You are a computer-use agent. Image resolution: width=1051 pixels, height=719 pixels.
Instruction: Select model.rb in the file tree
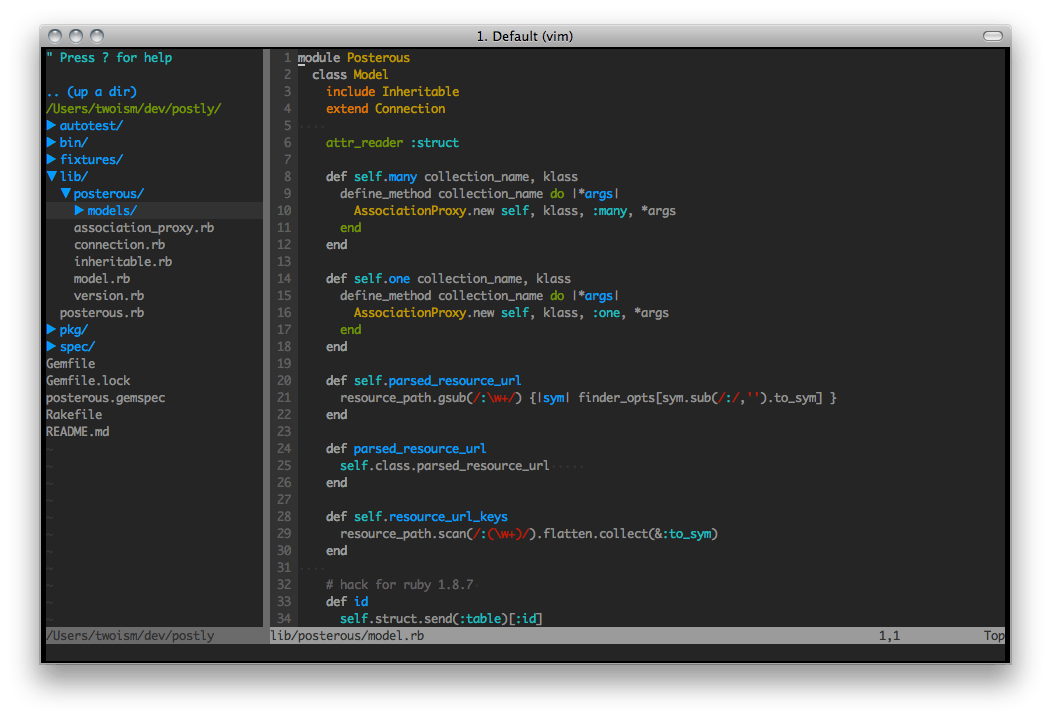102,279
